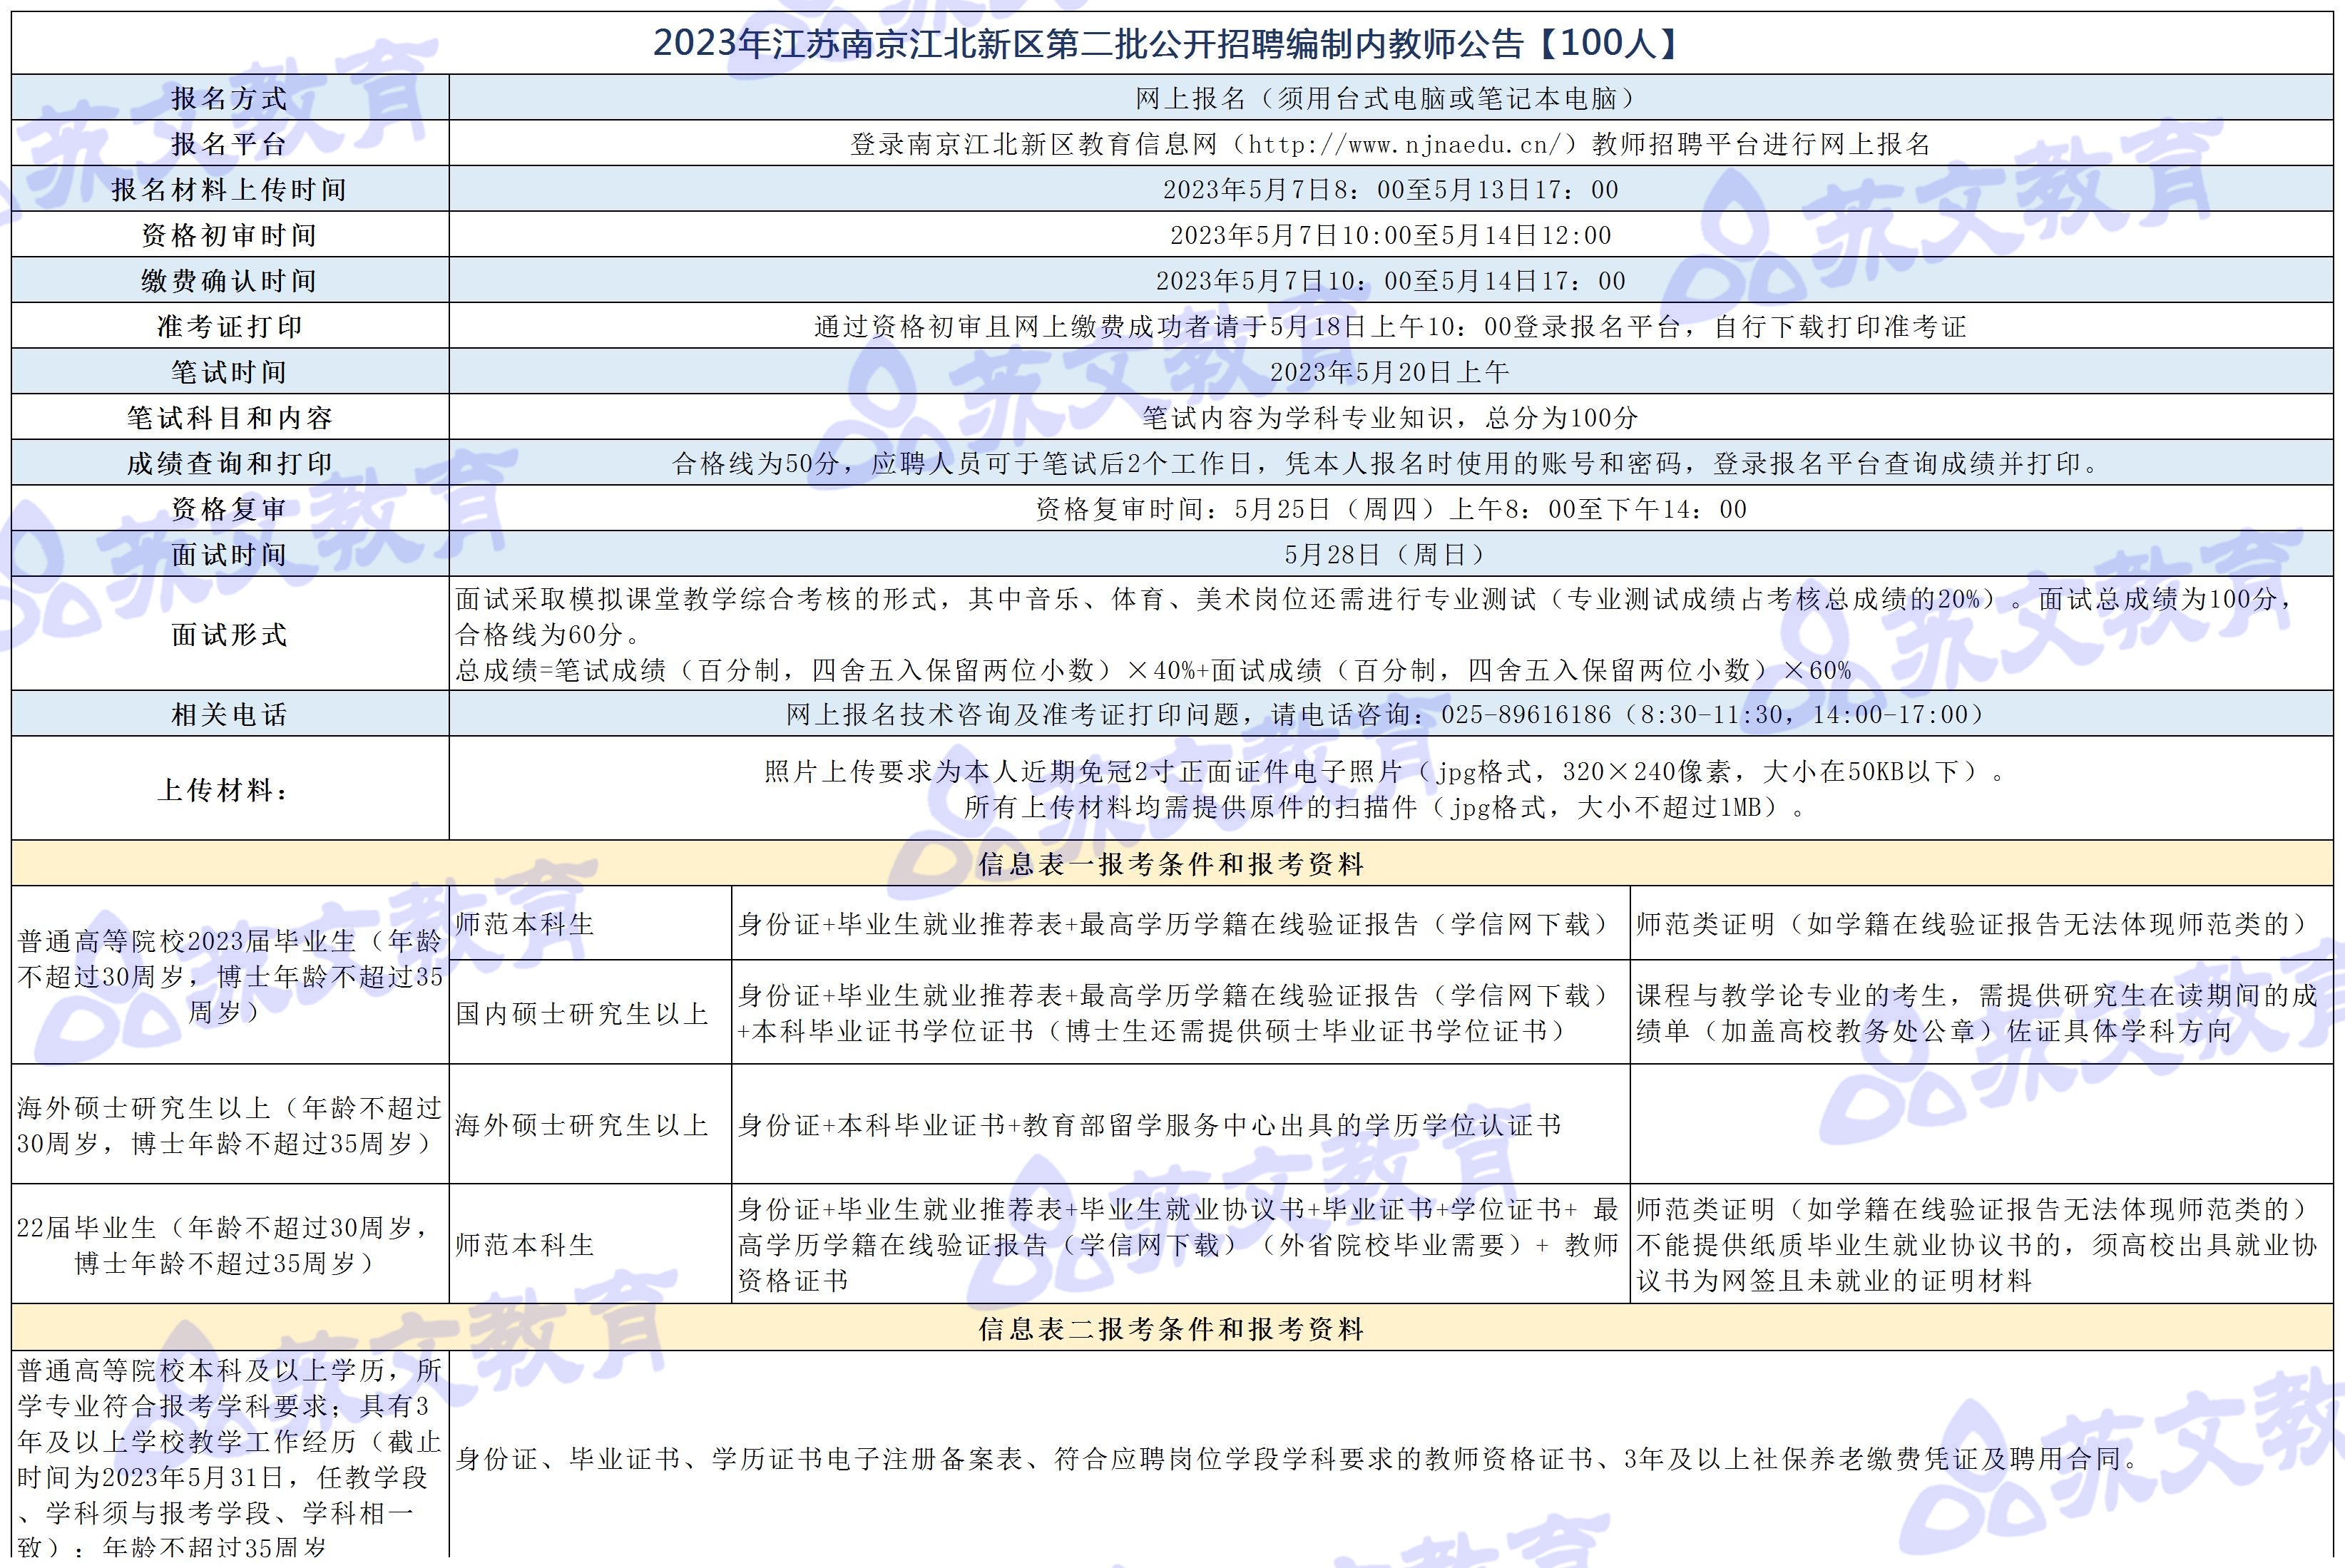Viewport: 2345px width, 1568px height.
Task: Click the cell listing 毕业生就业协议书+毕业证书+学位证书
Action: (x=1180, y=1244)
